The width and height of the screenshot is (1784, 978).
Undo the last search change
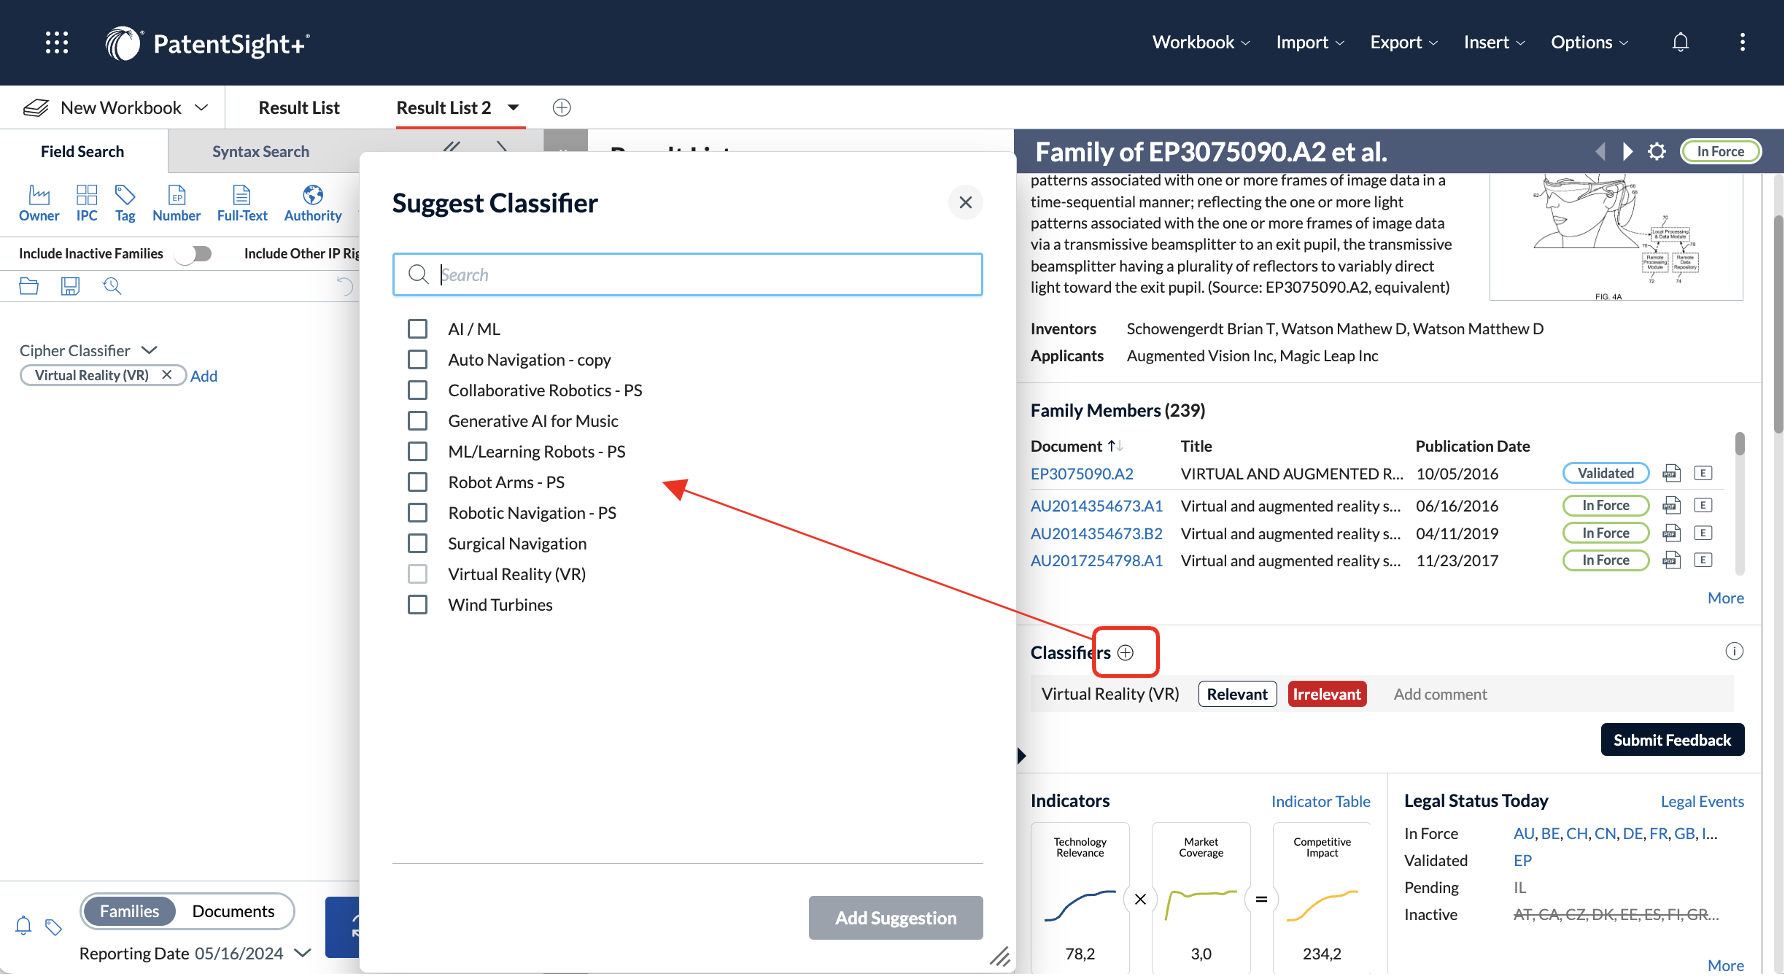coord(345,286)
